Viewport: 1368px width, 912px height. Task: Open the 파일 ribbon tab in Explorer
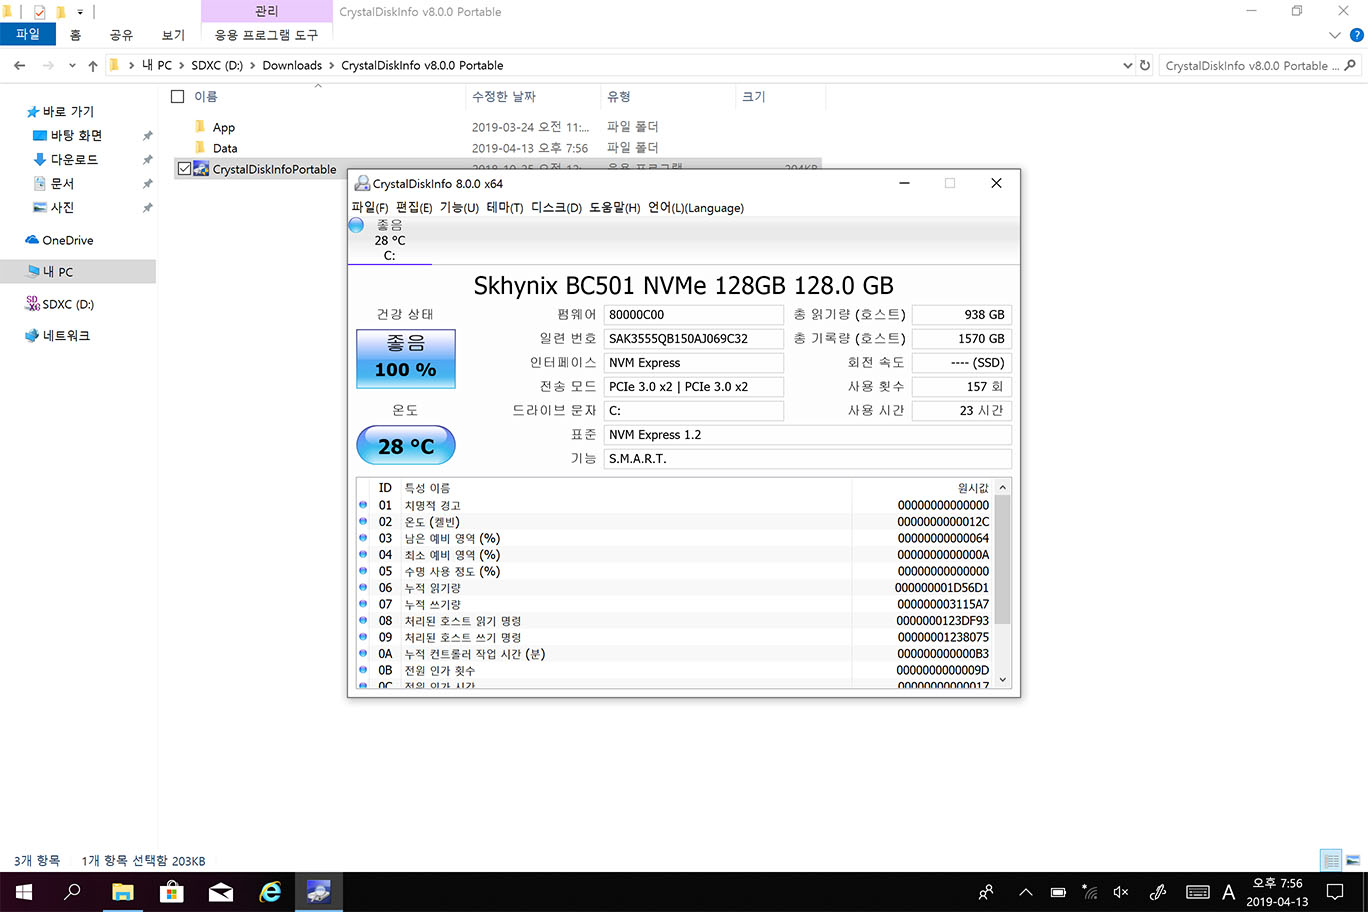28,34
